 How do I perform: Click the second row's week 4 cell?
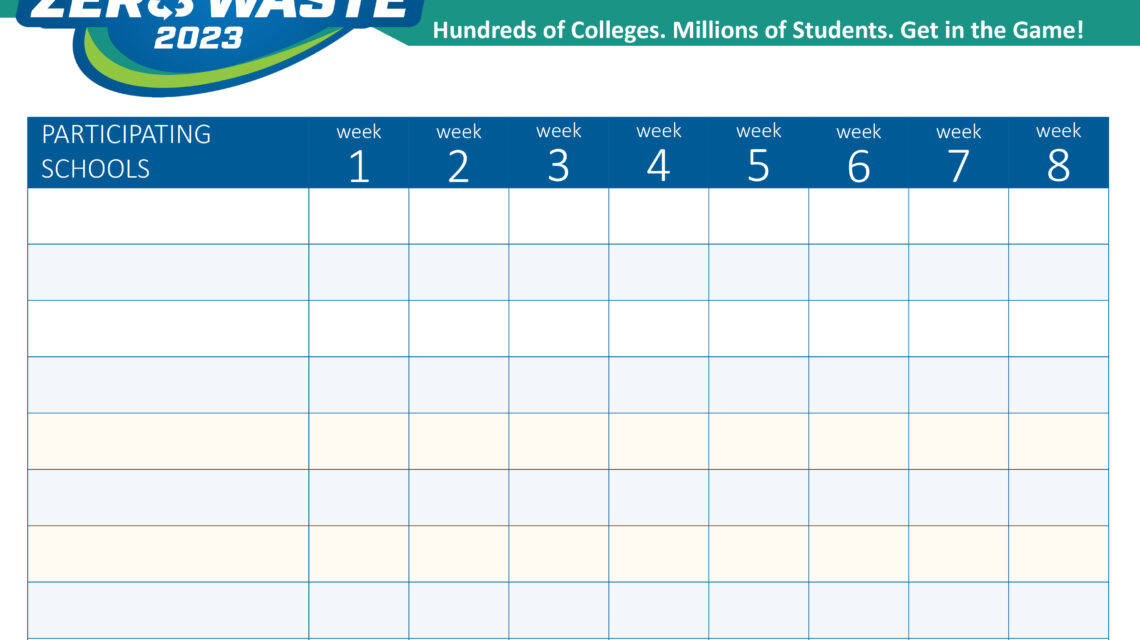[658, 272]
